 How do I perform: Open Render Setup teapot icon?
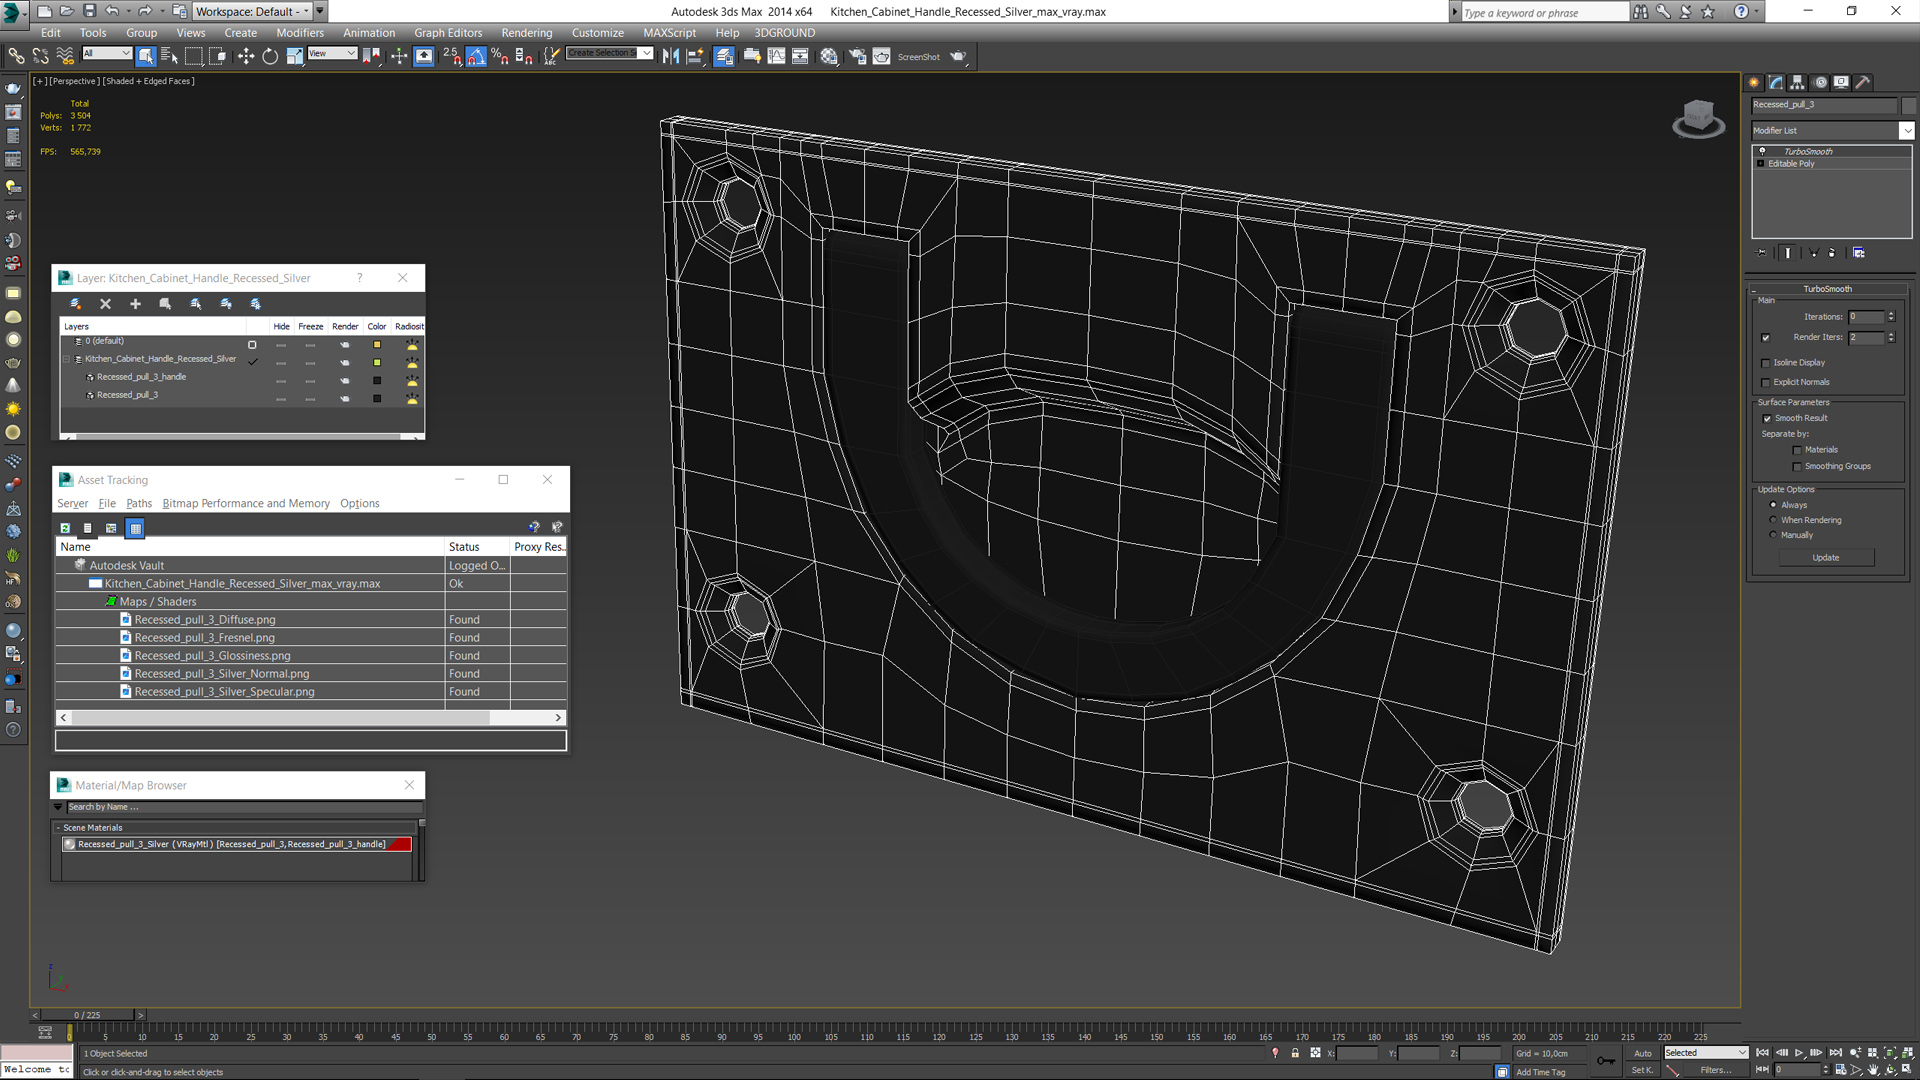pos(857,56)
